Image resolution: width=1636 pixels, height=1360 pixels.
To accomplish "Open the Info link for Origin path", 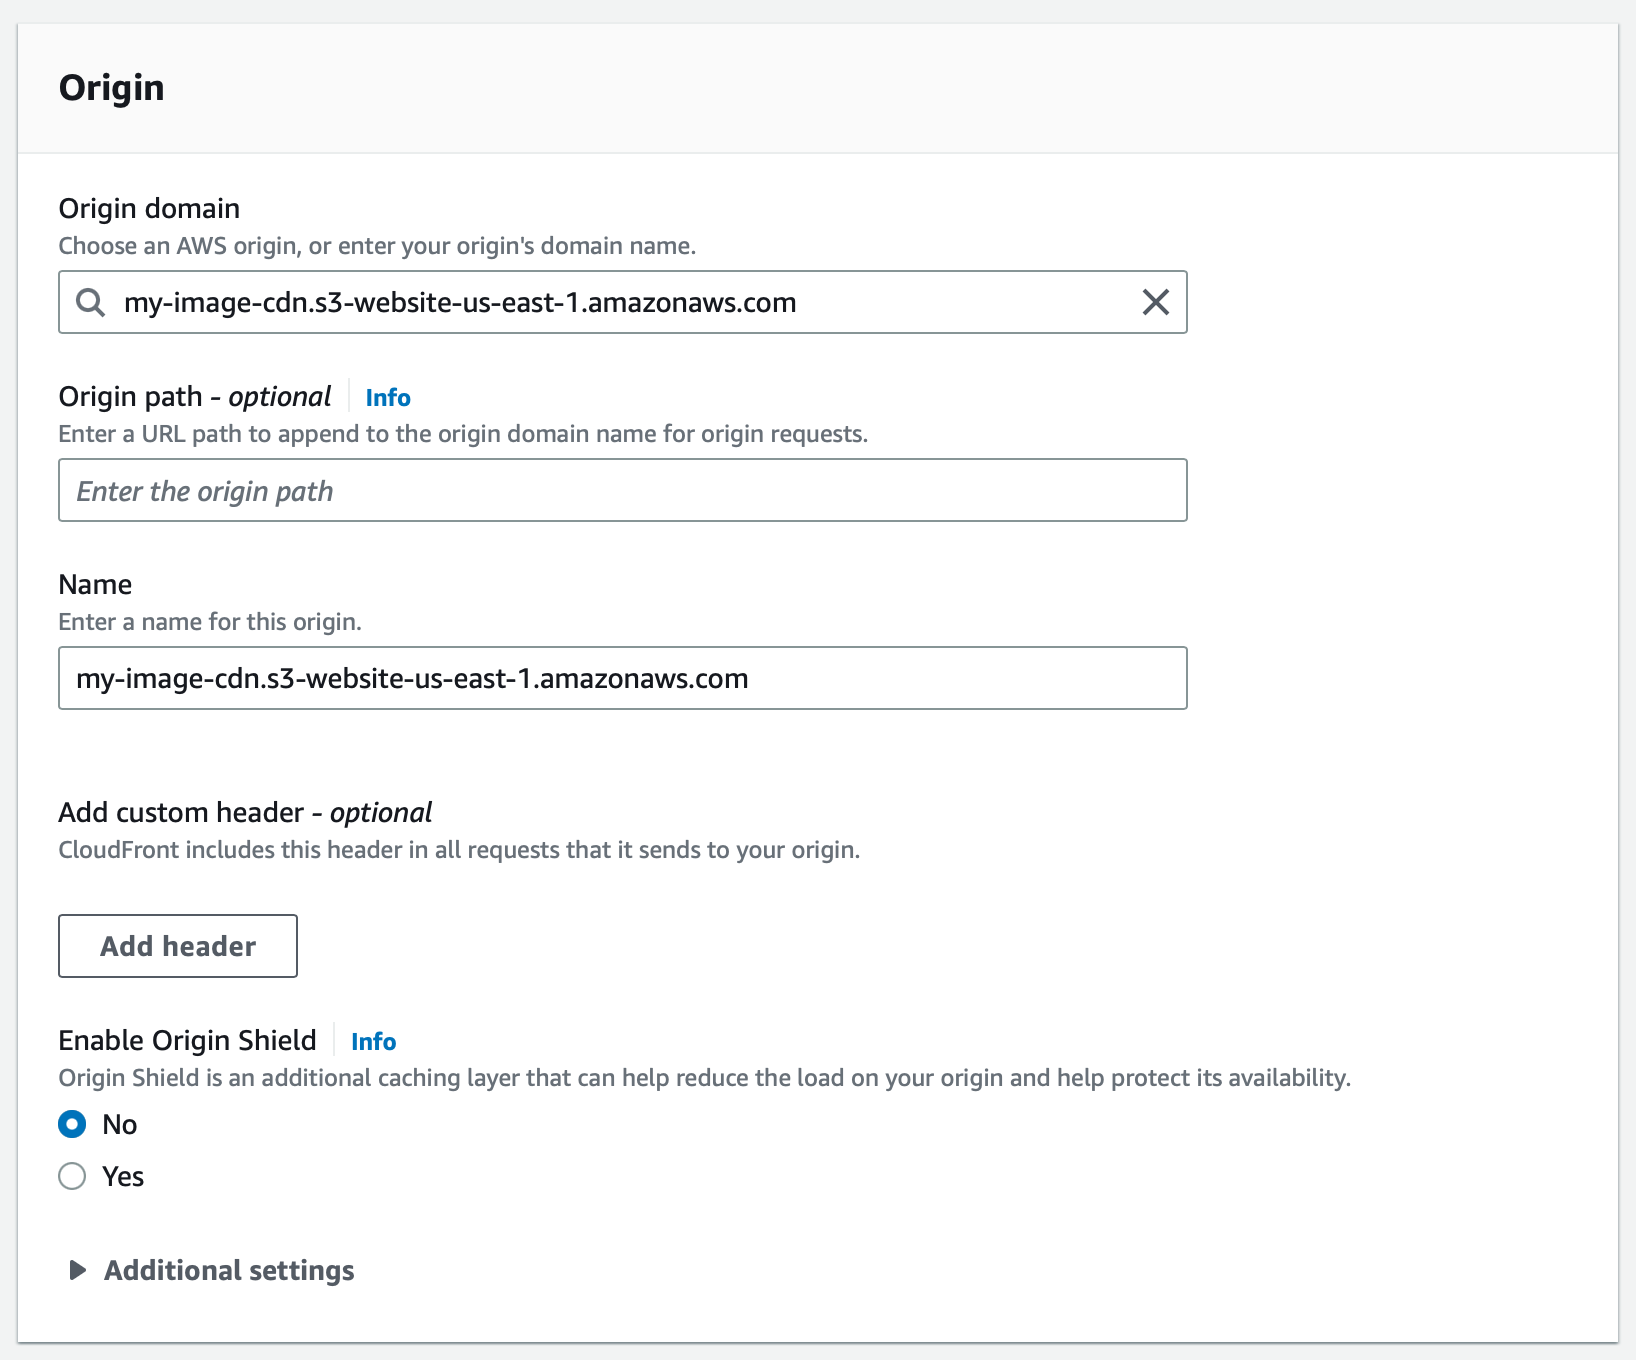I will point(388,398).
